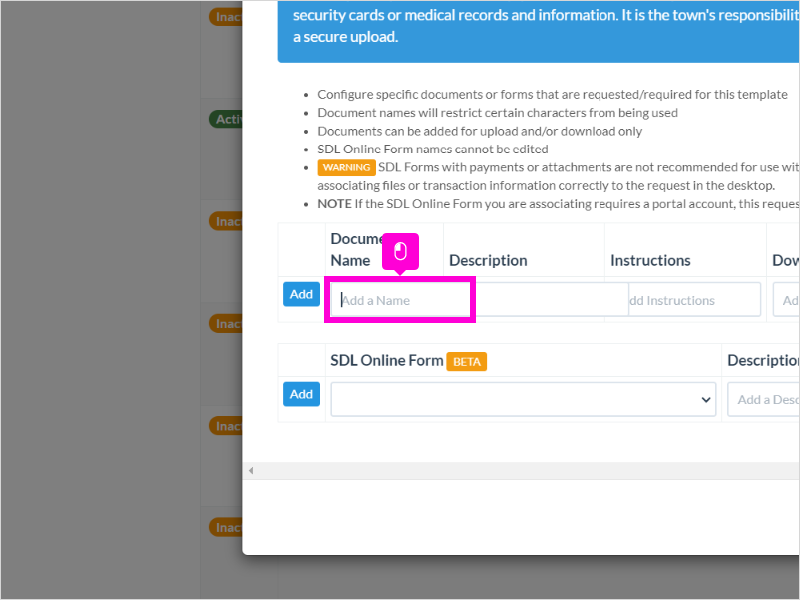Screen dimensions: 800x600
Task: Click the scrollbar's left arrow
Action: coord(251,470)
